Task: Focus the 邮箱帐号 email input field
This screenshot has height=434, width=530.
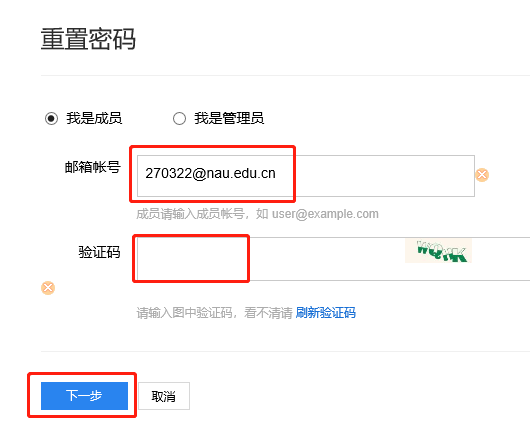Action: click(x=306, y=176)
